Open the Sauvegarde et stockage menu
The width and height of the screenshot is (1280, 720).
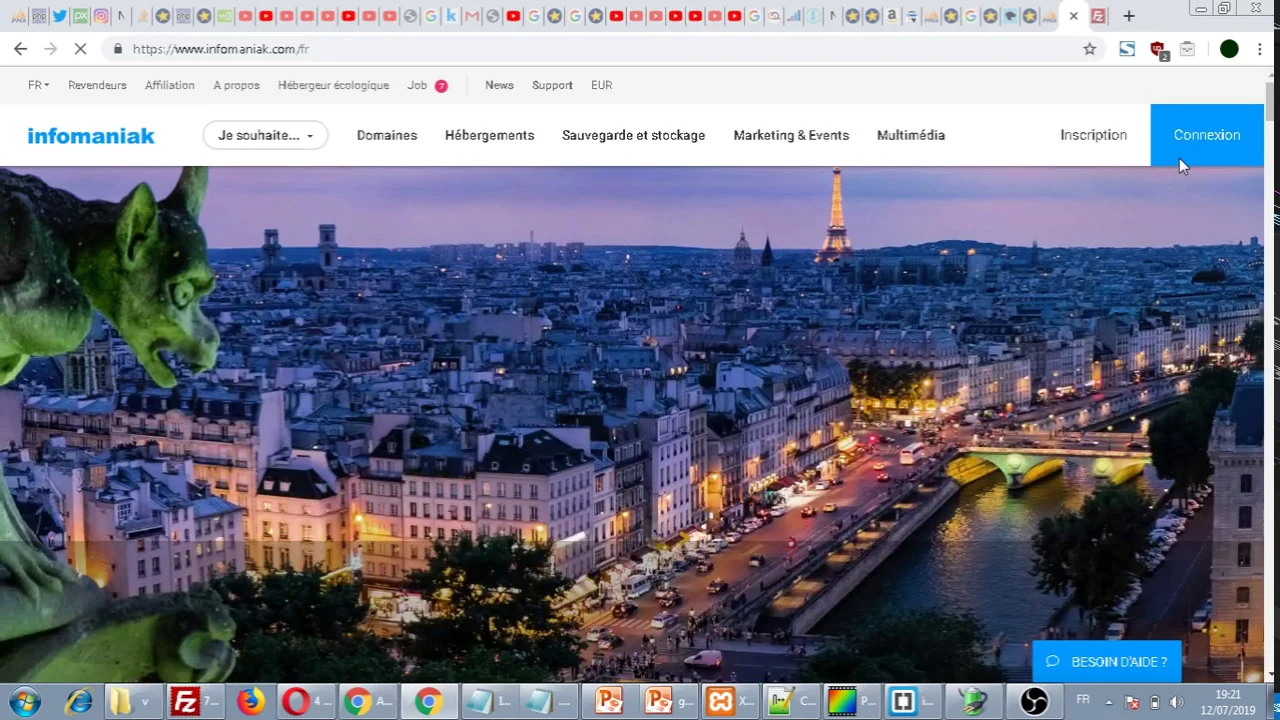633,135
